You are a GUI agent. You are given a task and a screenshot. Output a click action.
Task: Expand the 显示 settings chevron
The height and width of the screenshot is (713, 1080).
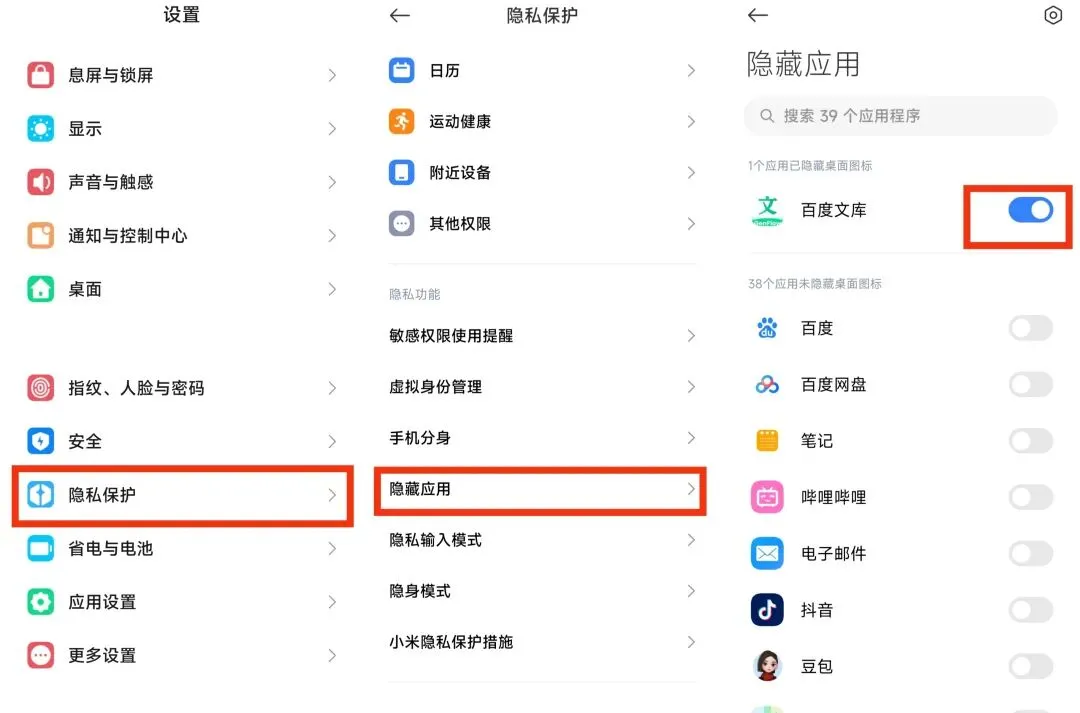pos(332,129)
